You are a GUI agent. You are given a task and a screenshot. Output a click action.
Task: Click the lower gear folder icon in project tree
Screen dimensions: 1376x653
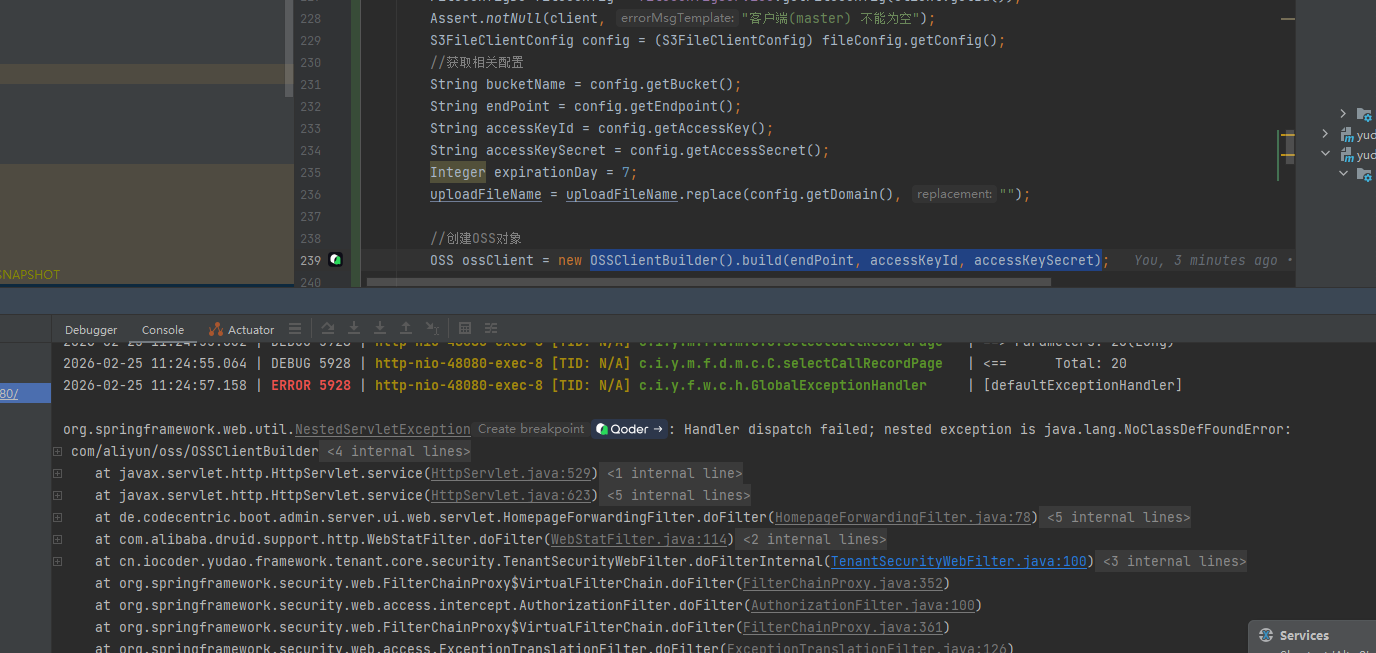1364,174
